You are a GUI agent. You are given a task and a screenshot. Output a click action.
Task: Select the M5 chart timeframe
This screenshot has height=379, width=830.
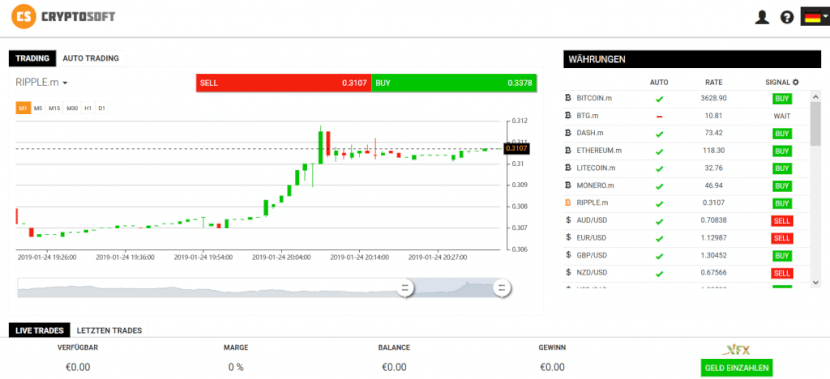pyautogui.click(x=38, y=108)
